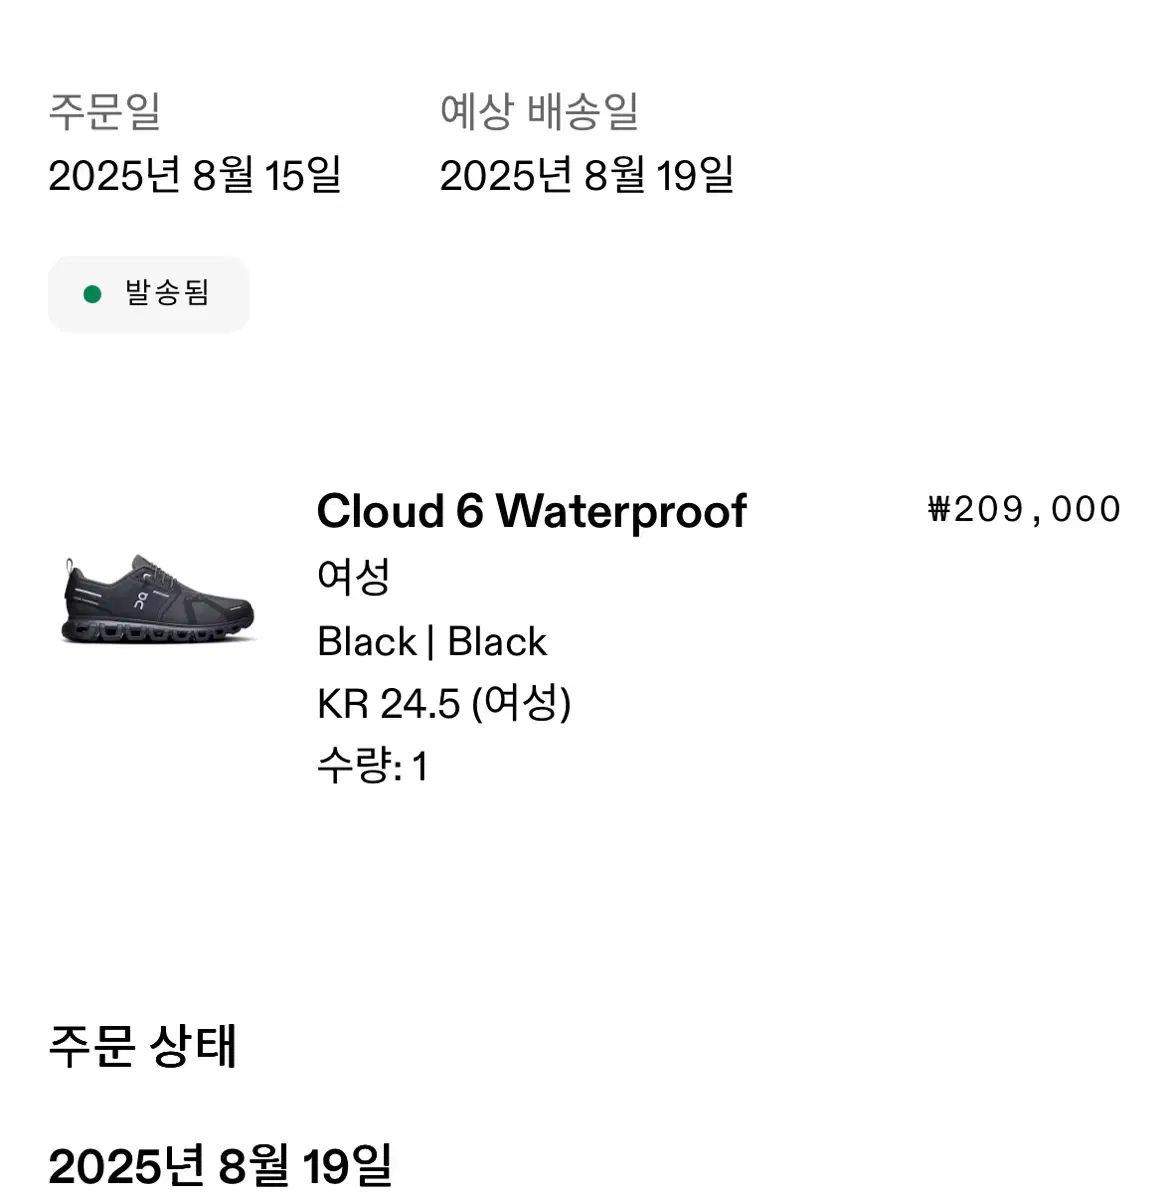
Task: Click the 예상 배송일 label
Action: coord(539,111)
